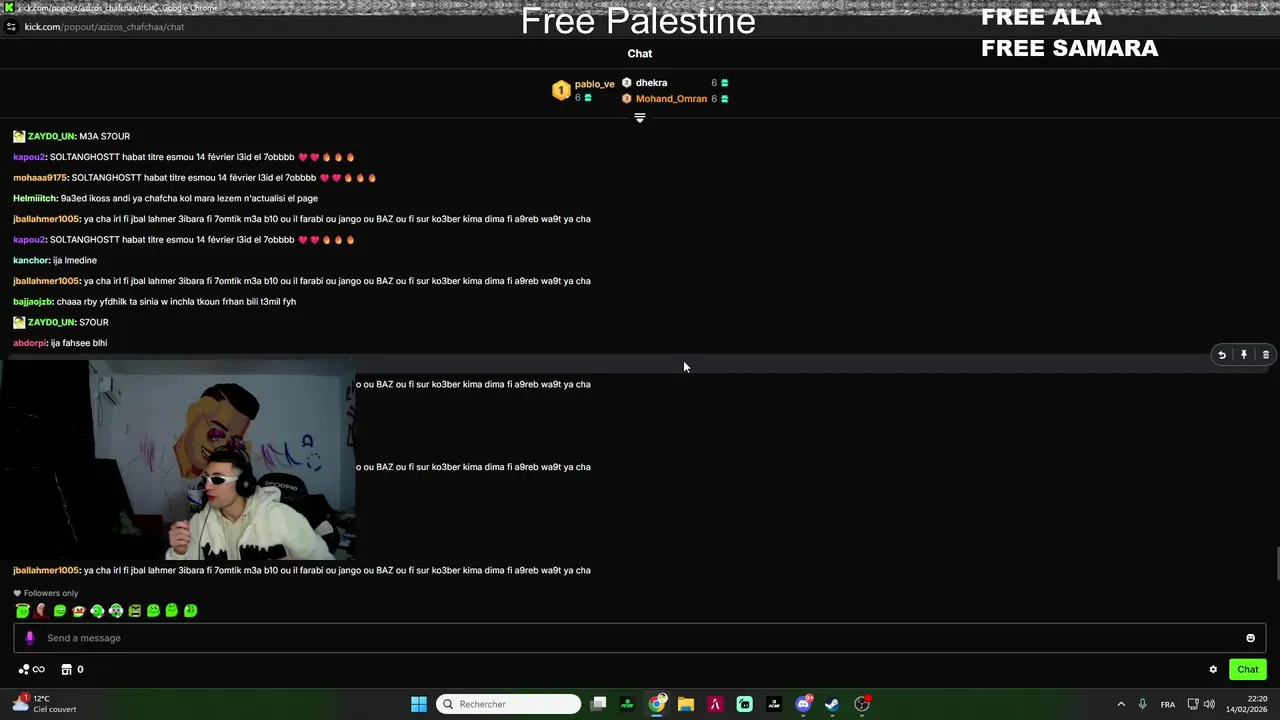Delete the hovered chat message via trash icon

point(1266,355)
